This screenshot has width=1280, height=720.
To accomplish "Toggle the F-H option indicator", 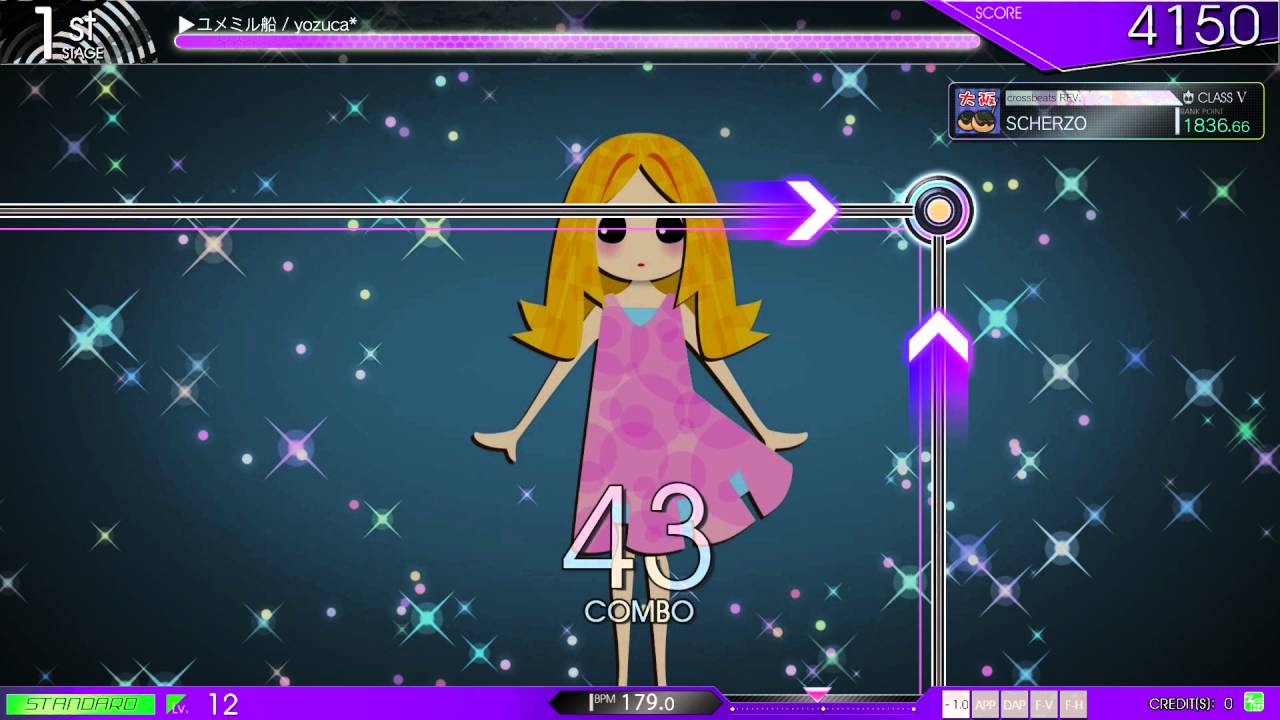I will point(1073,704).
